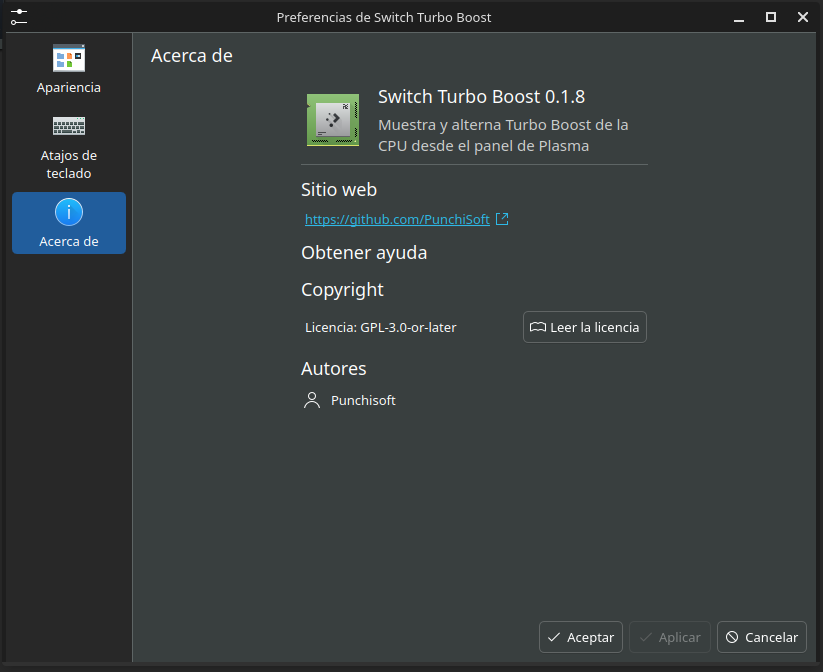Click the settings sliders icon in title bar
Image resolution: width=823 pixels, height=672 pixels.
tap(19, 17)
